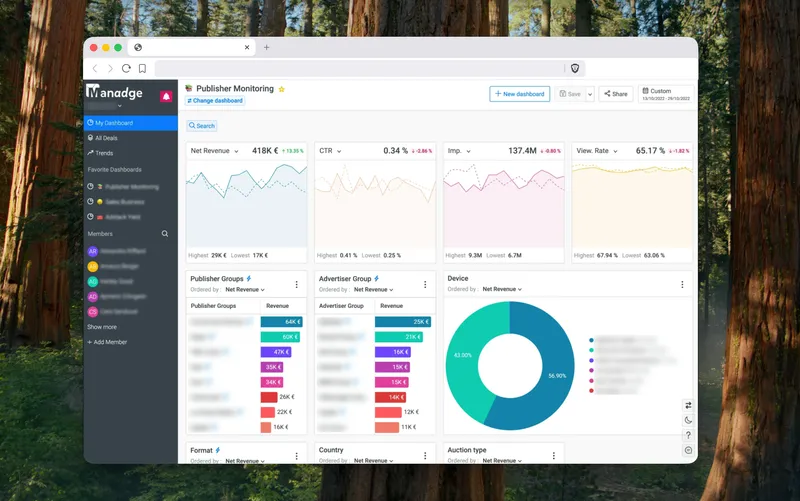Click the 25K € advertiser revenue bar
Image resolution: width=800 pixels, height=501 pixels.
(403, 322)
